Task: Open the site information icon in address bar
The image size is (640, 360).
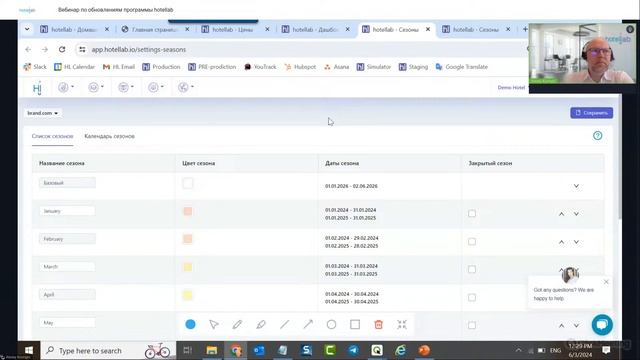Action: [x=82, y=49]
